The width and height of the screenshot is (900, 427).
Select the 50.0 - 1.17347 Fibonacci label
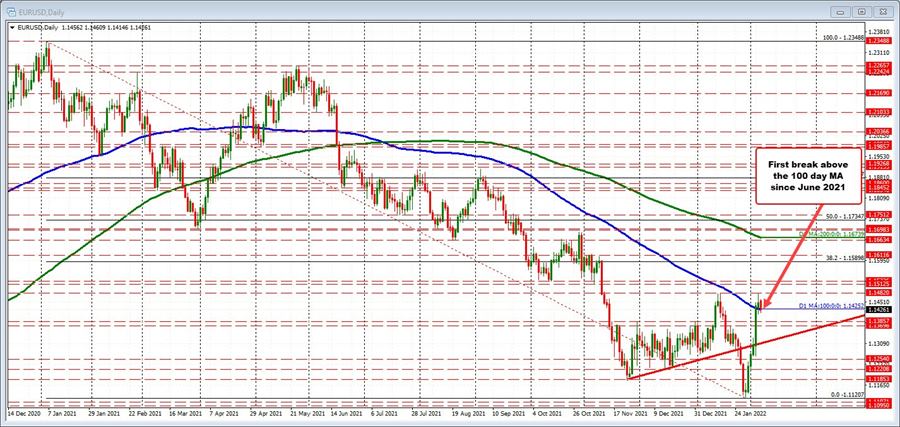click(x=845, y=216)
